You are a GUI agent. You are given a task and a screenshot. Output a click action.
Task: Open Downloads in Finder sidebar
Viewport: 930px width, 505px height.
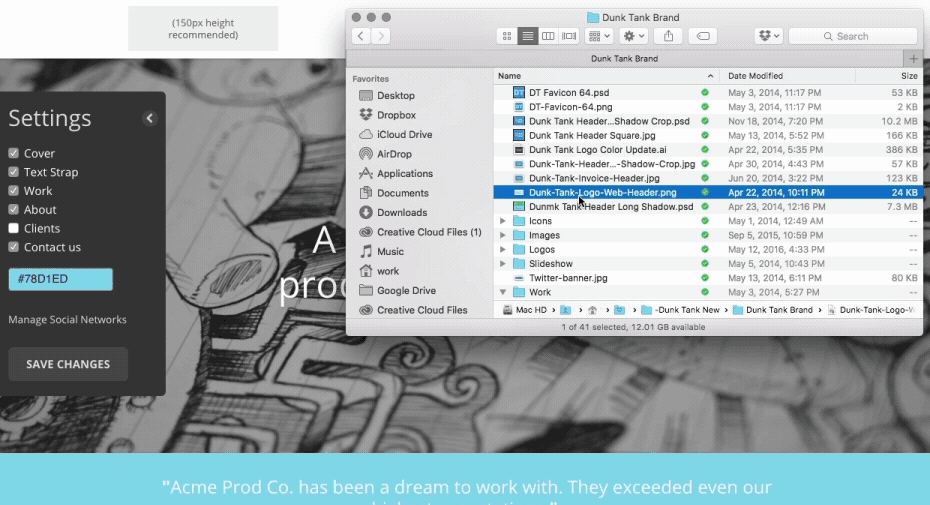tap(402, 213)
